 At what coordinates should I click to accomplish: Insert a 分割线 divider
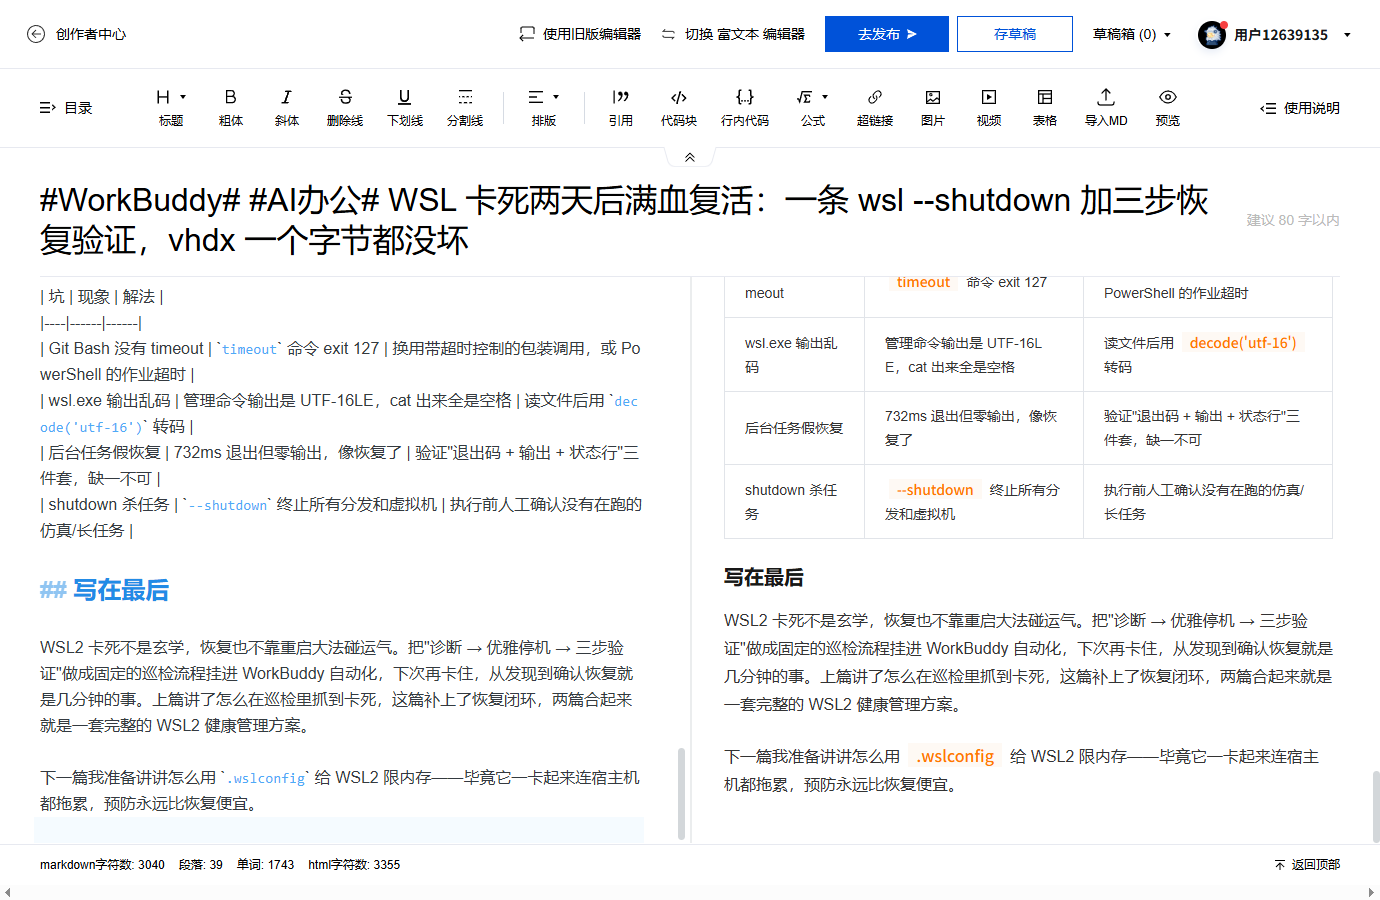click(x=465, y=107)
